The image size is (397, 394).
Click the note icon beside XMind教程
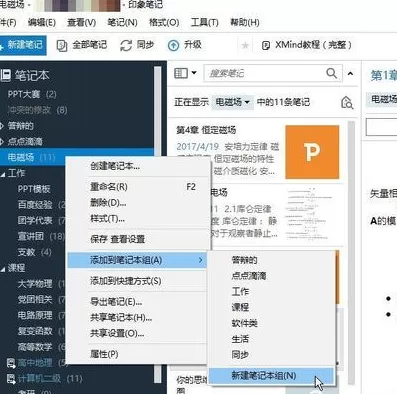point(266,45)
